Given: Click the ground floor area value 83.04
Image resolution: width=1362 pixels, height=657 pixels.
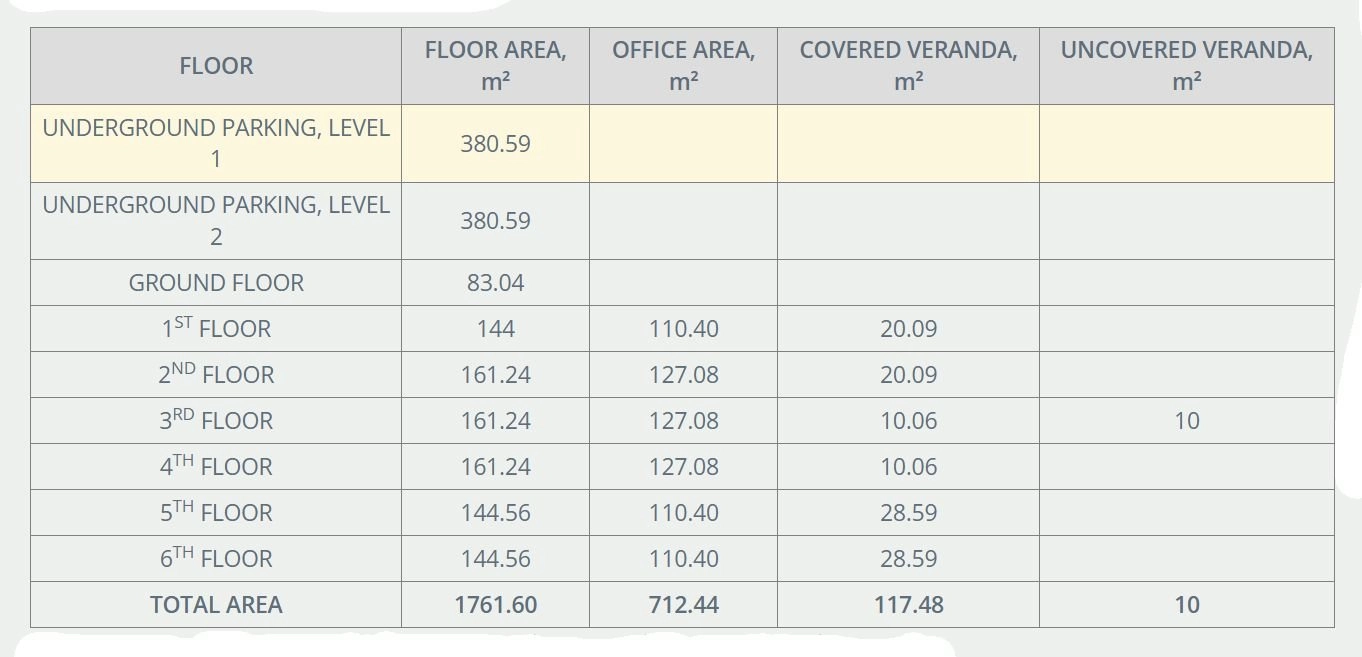Looking at the screenshot, I should click(495, 283).
